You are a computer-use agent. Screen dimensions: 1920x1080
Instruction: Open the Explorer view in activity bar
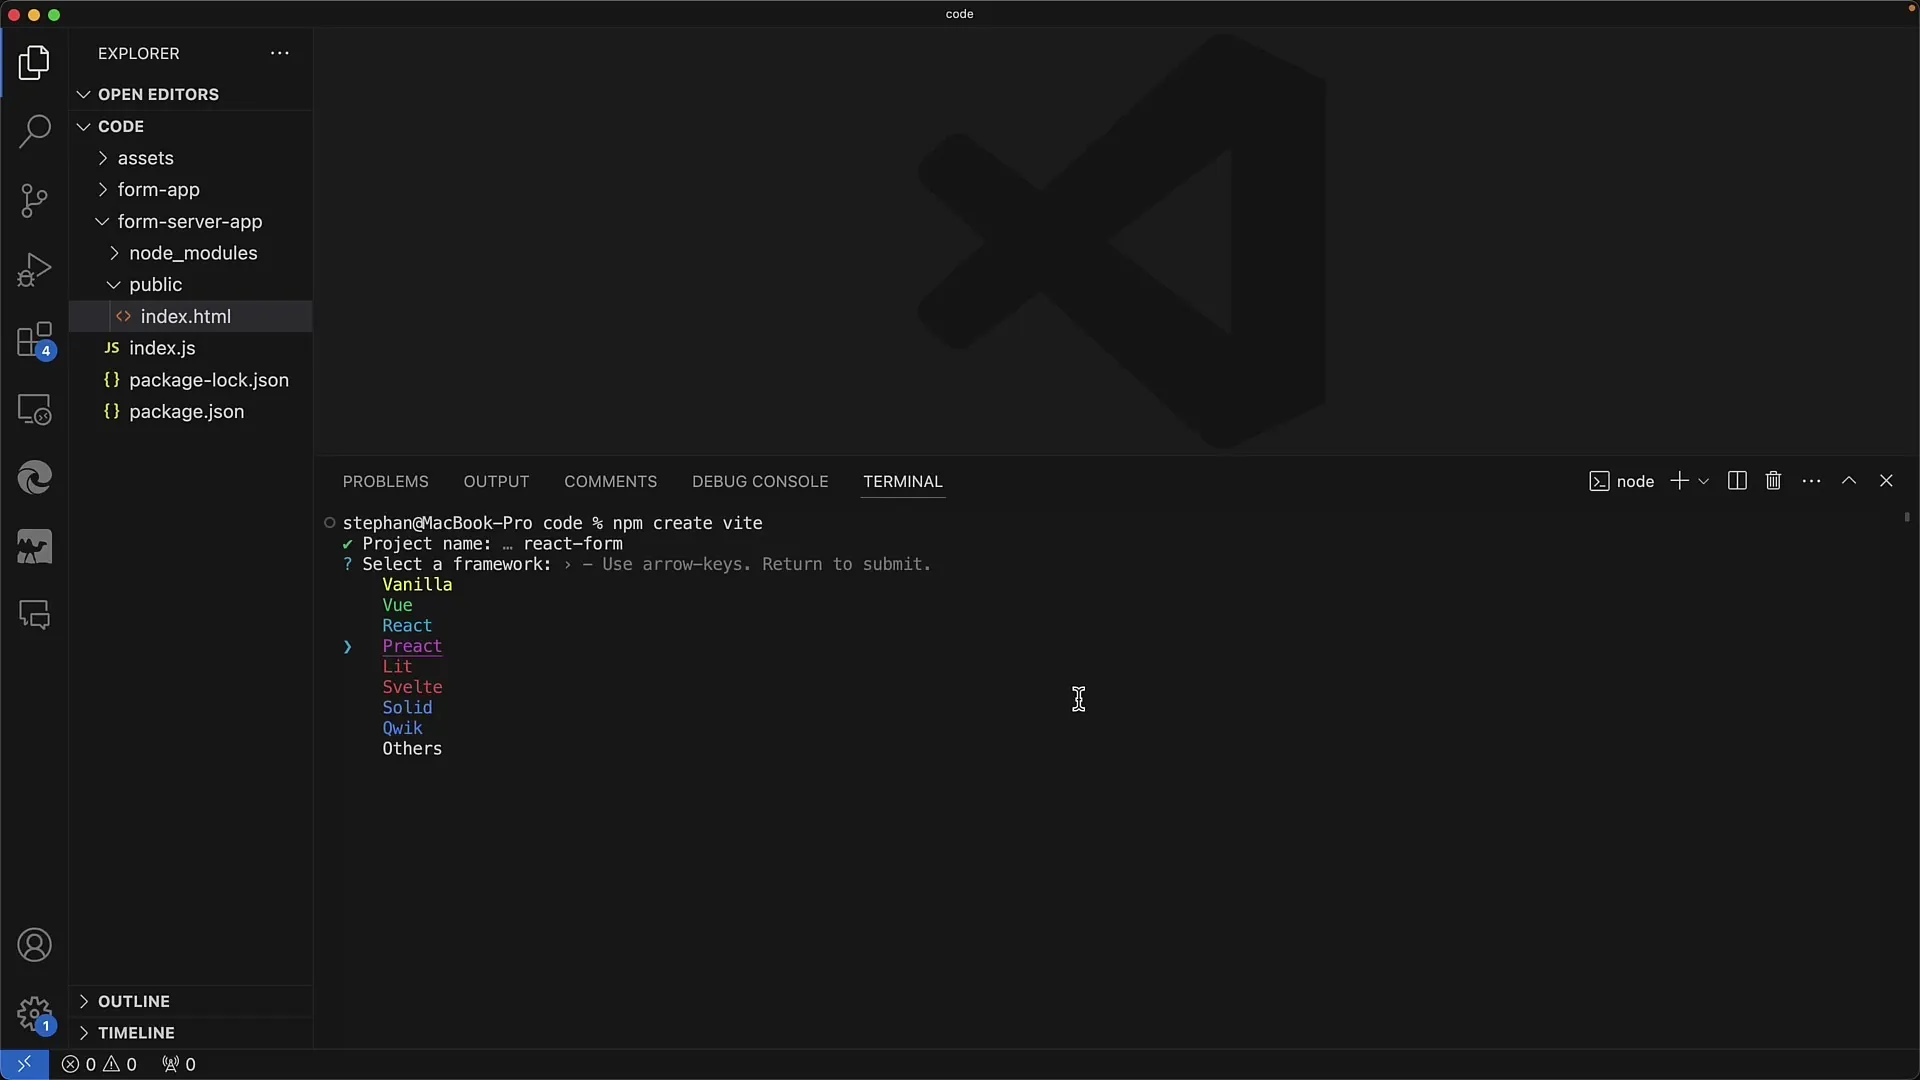tap(34, 63)
